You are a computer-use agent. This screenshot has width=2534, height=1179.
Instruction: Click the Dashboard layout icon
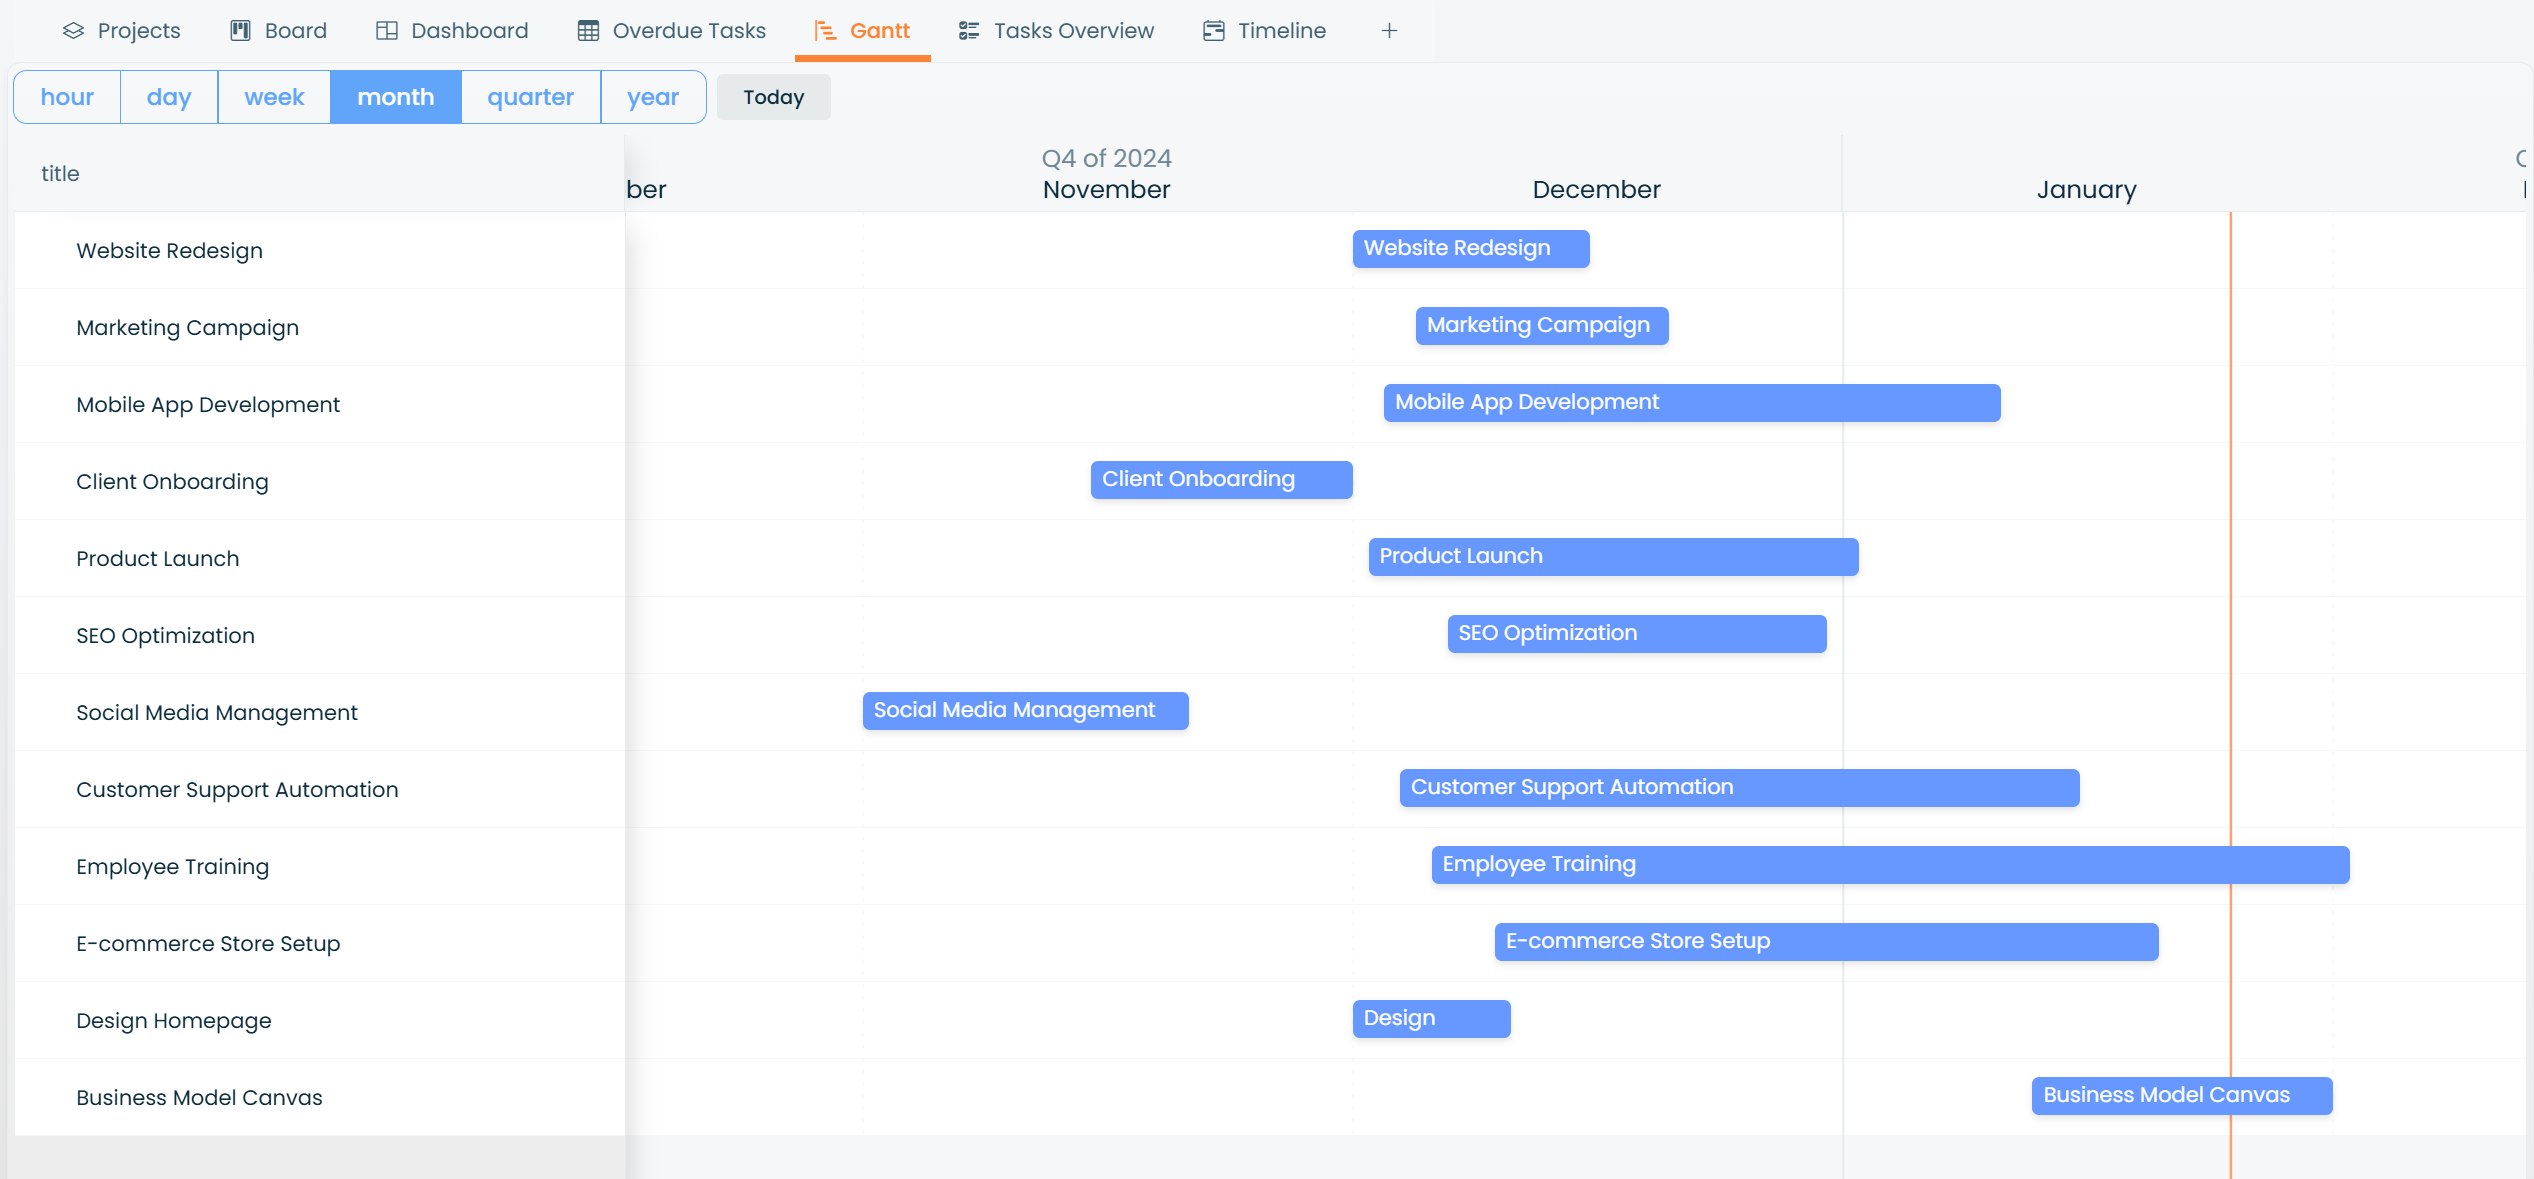(386, 31)
